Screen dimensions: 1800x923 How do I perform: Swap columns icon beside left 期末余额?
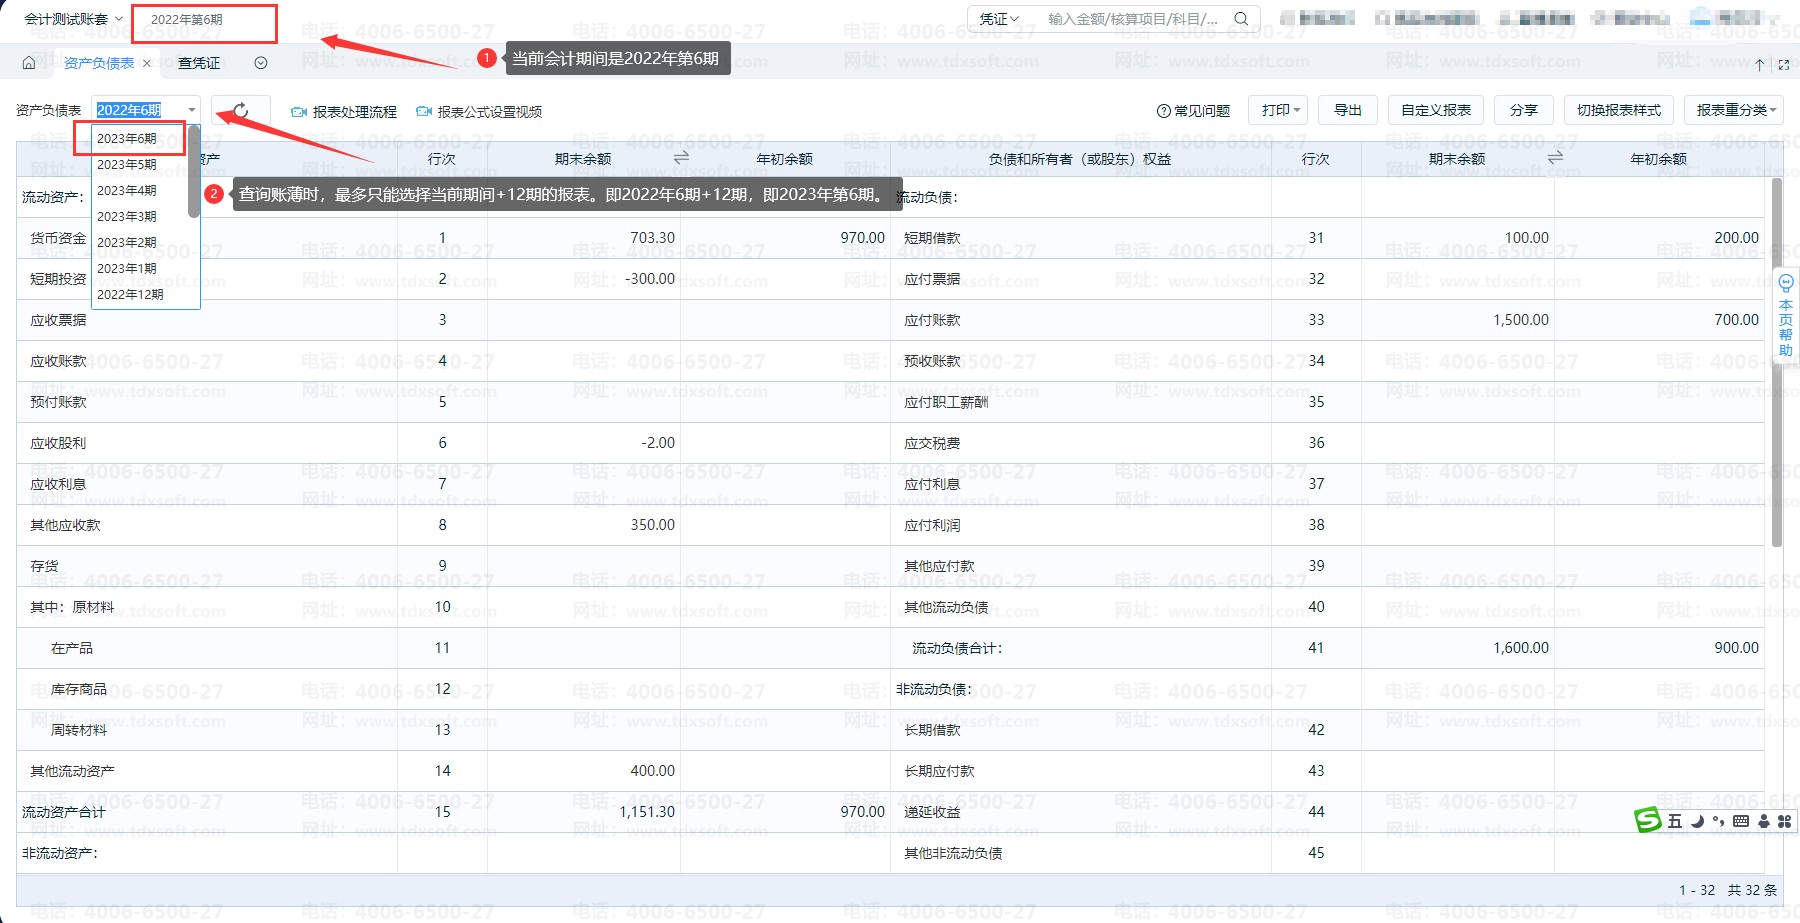pos(681,158)
